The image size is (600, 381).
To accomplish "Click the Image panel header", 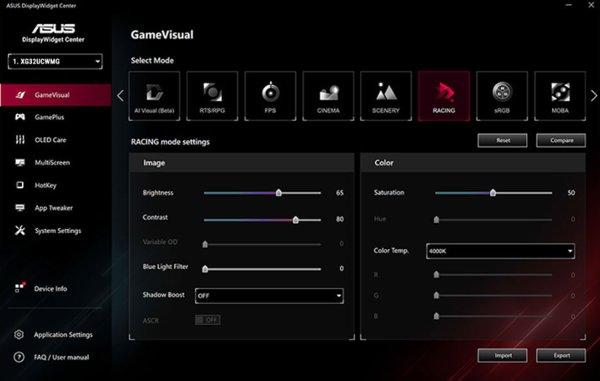I will [x=242, y=163].
